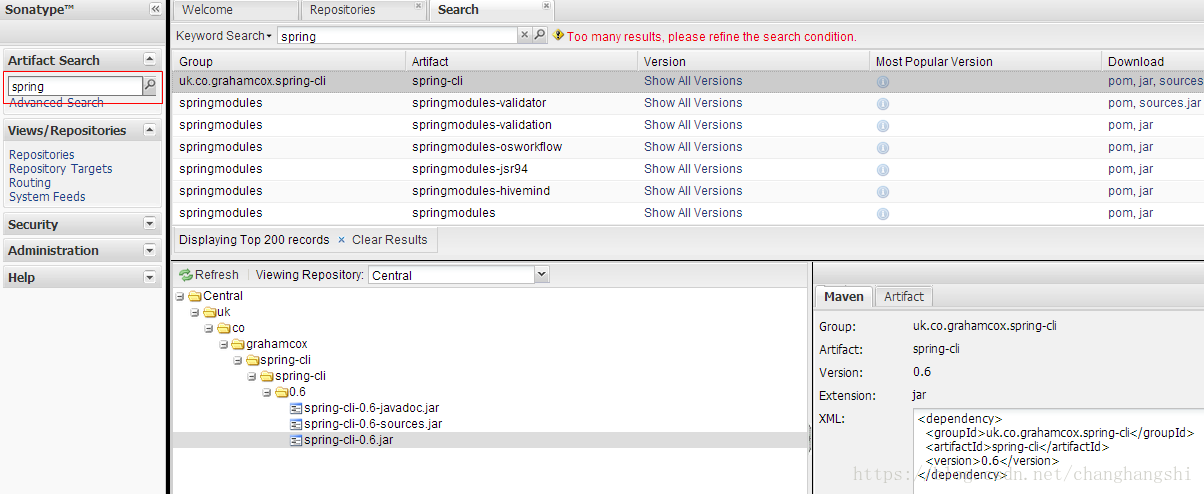Focus the keyword search text field
This screenshot has width=1204, height=494.
point(397,36)
